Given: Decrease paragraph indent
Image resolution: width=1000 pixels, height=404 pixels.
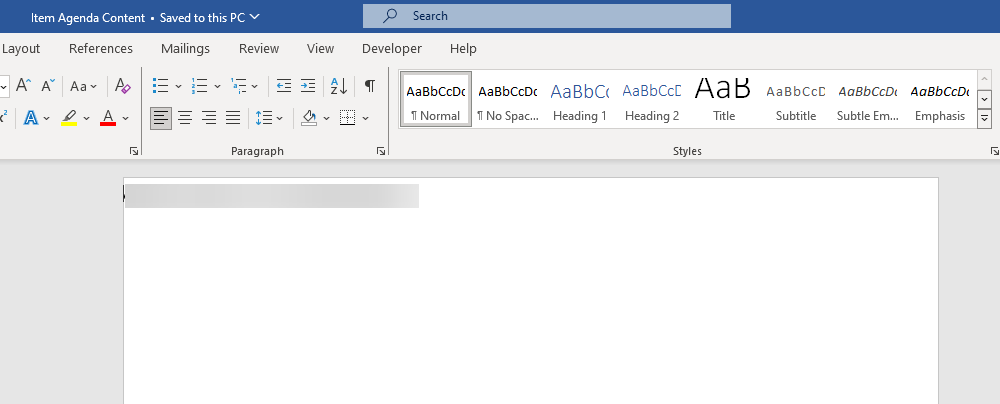Looking at the screenshot, I should (x=284, y=86).
